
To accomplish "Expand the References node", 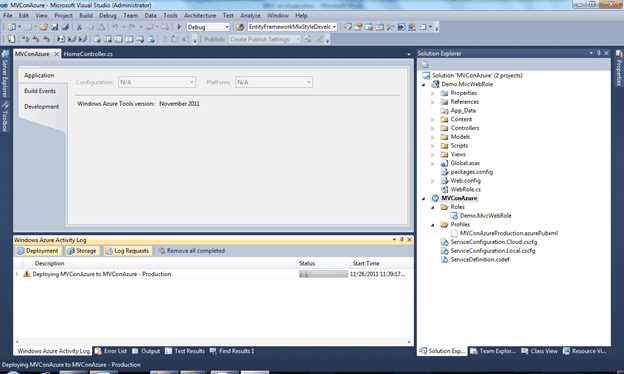I will point(433,102).
